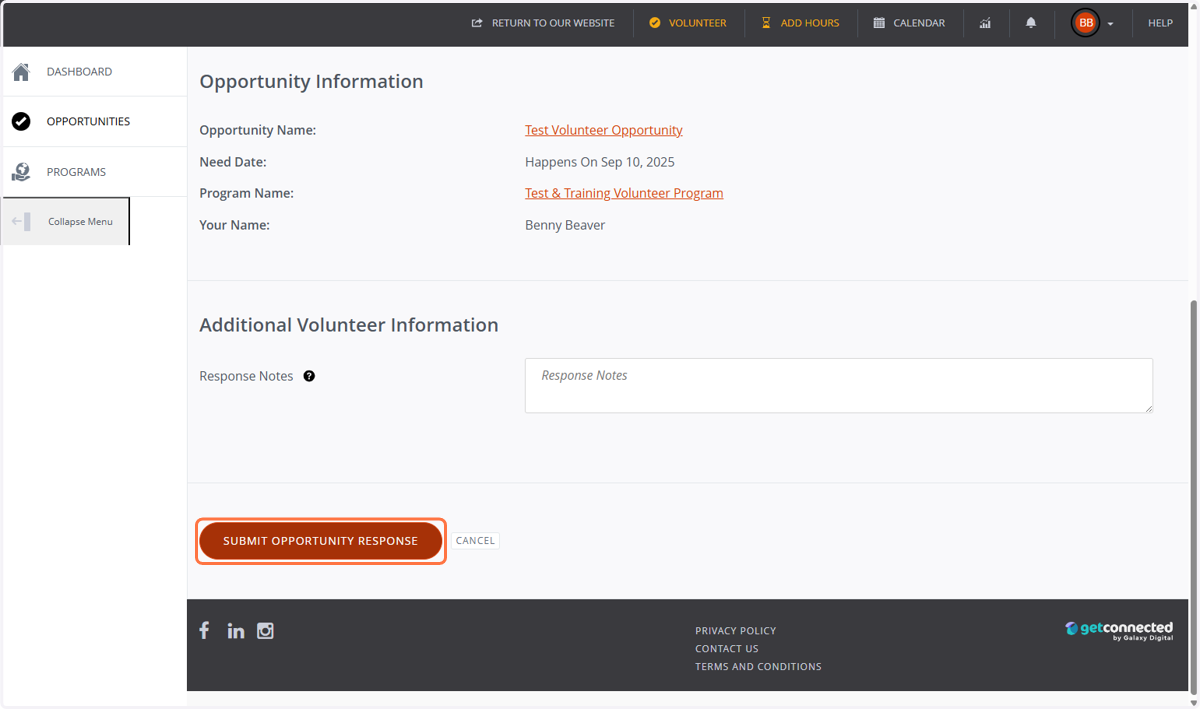
Task: Open Test & Training Volunteer Program link
Action: click(624, 193)
